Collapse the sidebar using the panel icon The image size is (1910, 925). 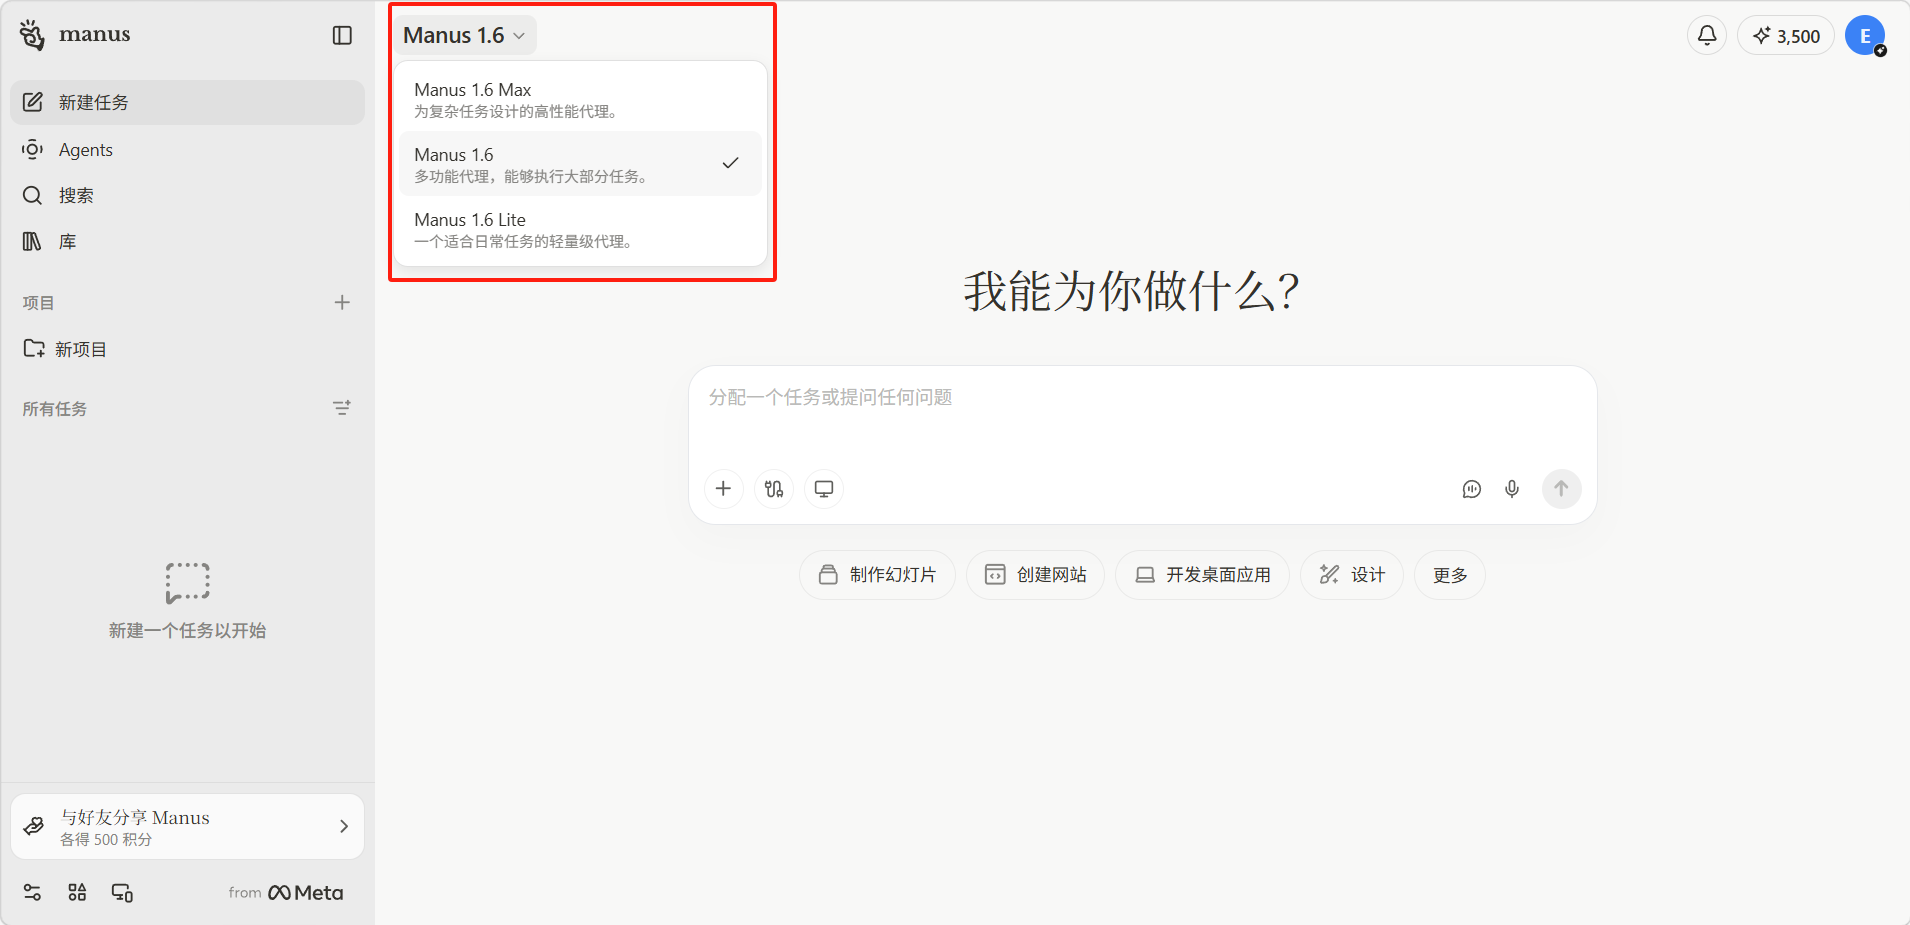coord(342,35)
